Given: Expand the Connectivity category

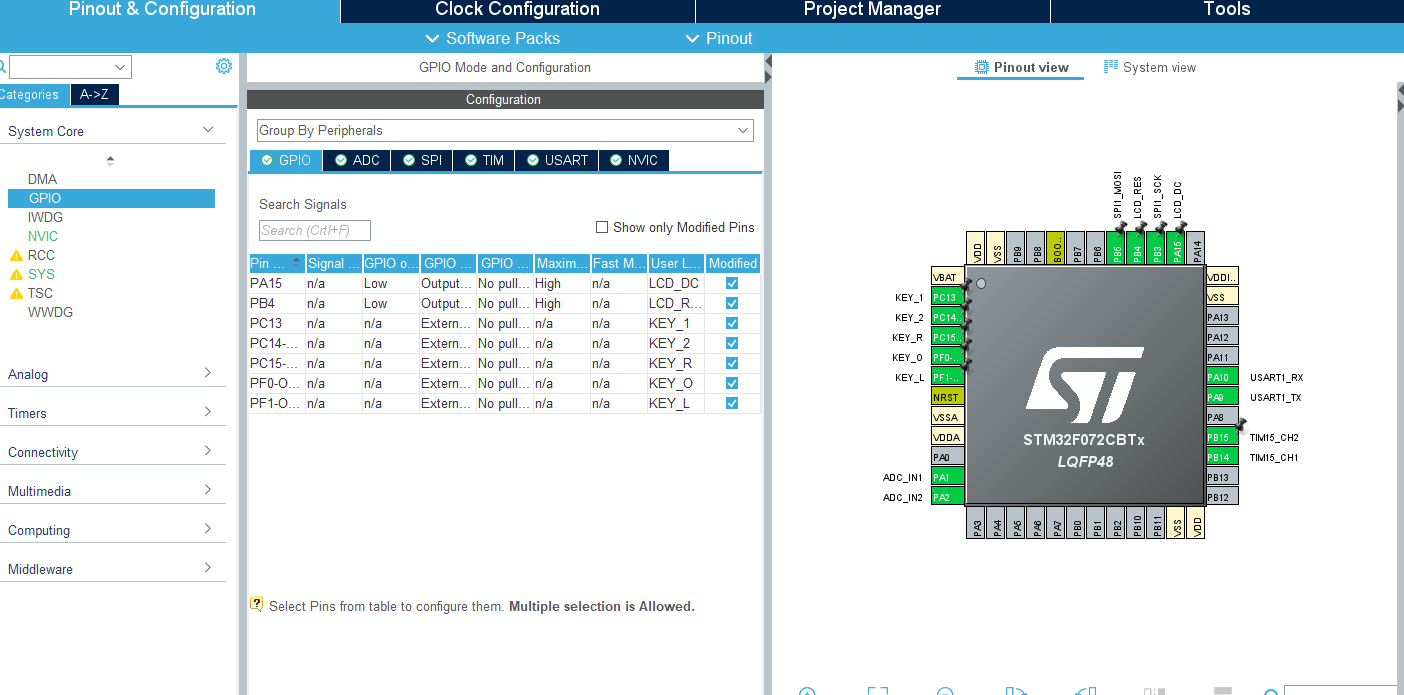Looking at the screenshot, I should 110,452.
